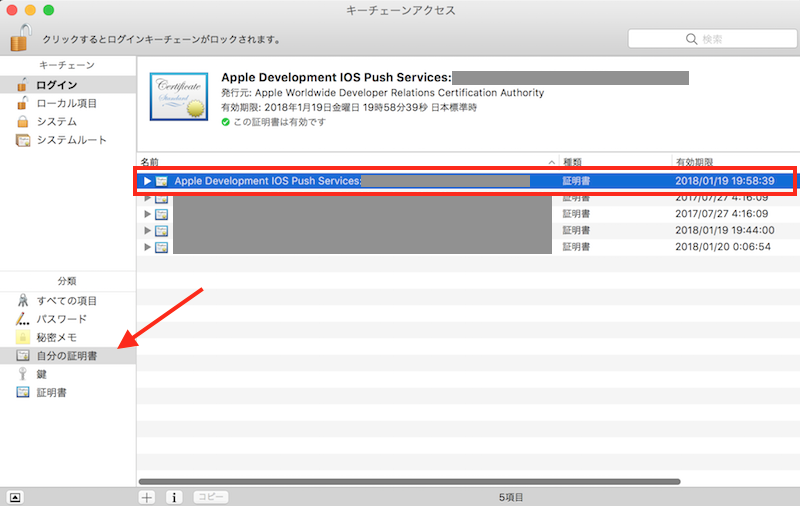Show すべての項目 category
The height and width of the screenshot is (506, 800).
click(68, 300)
